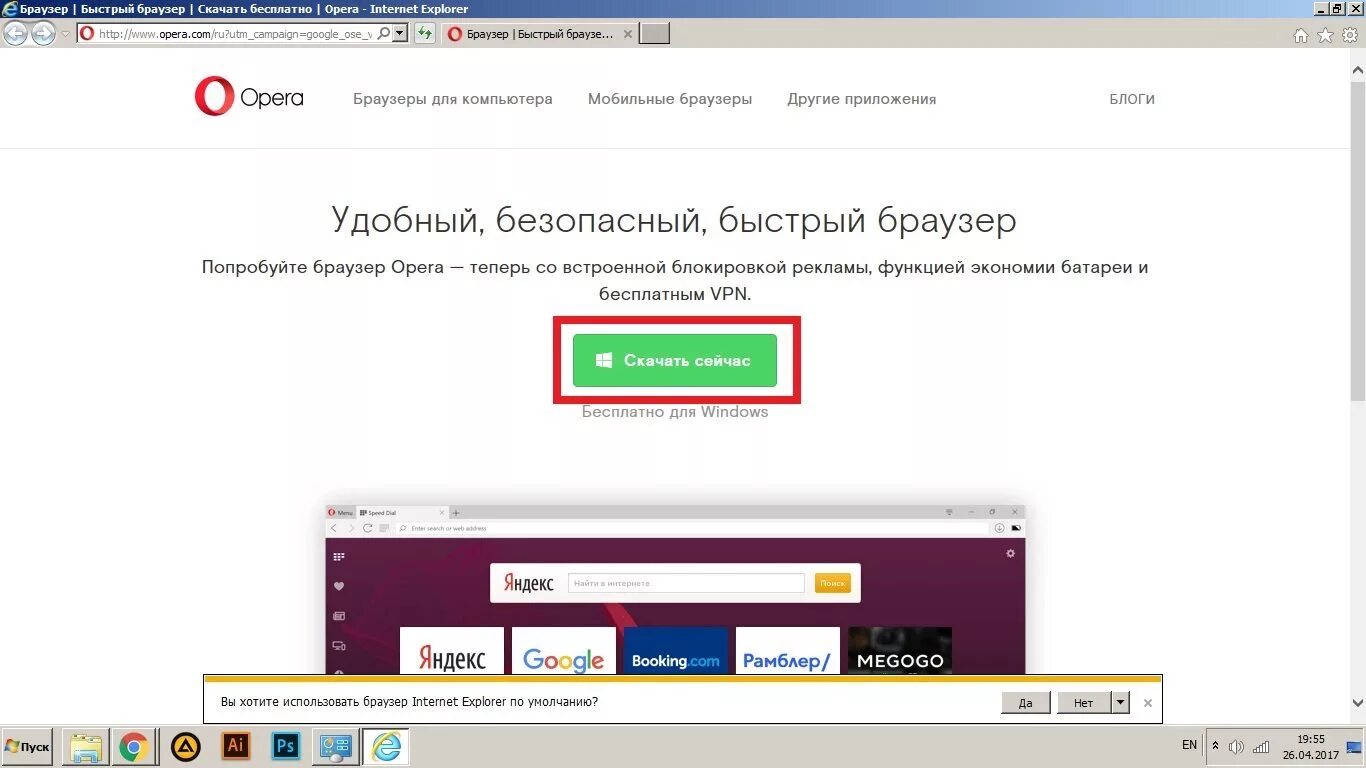Open "Браузеры для компьютера" menu
Image resolution: width=1366 pixels, height=768 pixels.
[x=452, y=99]
